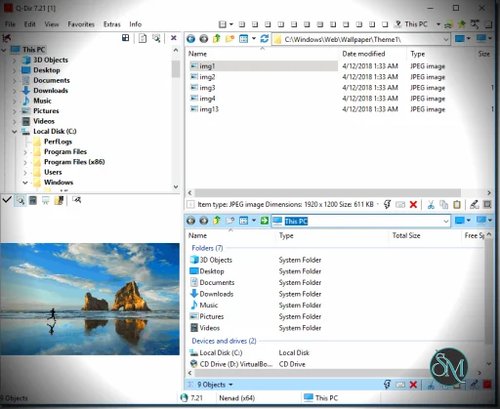Image resolution: width=500 pixels, height=409 pixels.
Task: Go up one folder from Theme1
Action: click(x=217, y=39)
